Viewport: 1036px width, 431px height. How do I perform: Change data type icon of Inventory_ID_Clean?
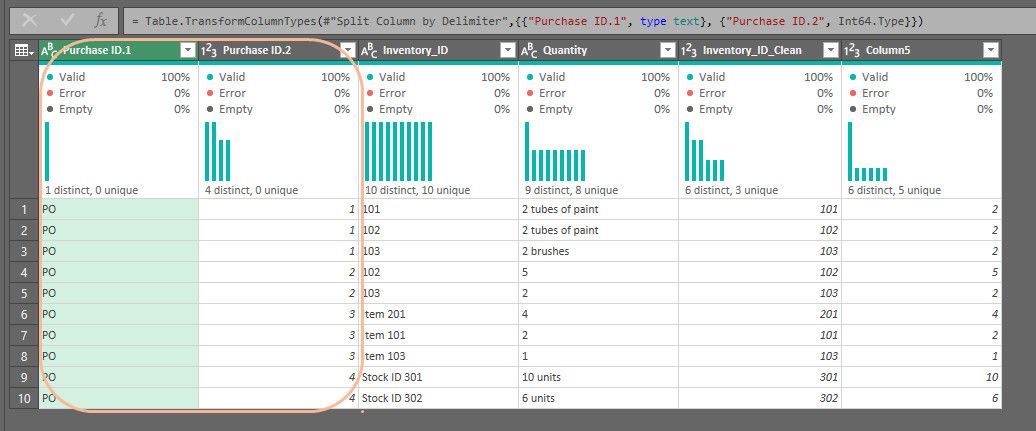(x=689, y=50)
